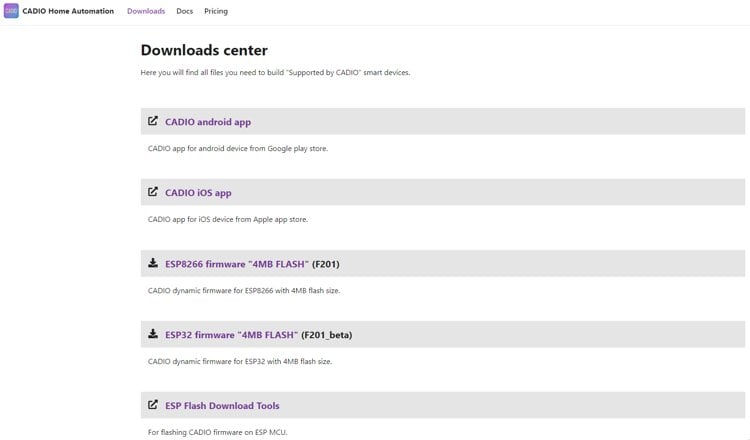Click the CADIO Home Automation brand name
Screen dimensions: 750x440
(68, 11)
